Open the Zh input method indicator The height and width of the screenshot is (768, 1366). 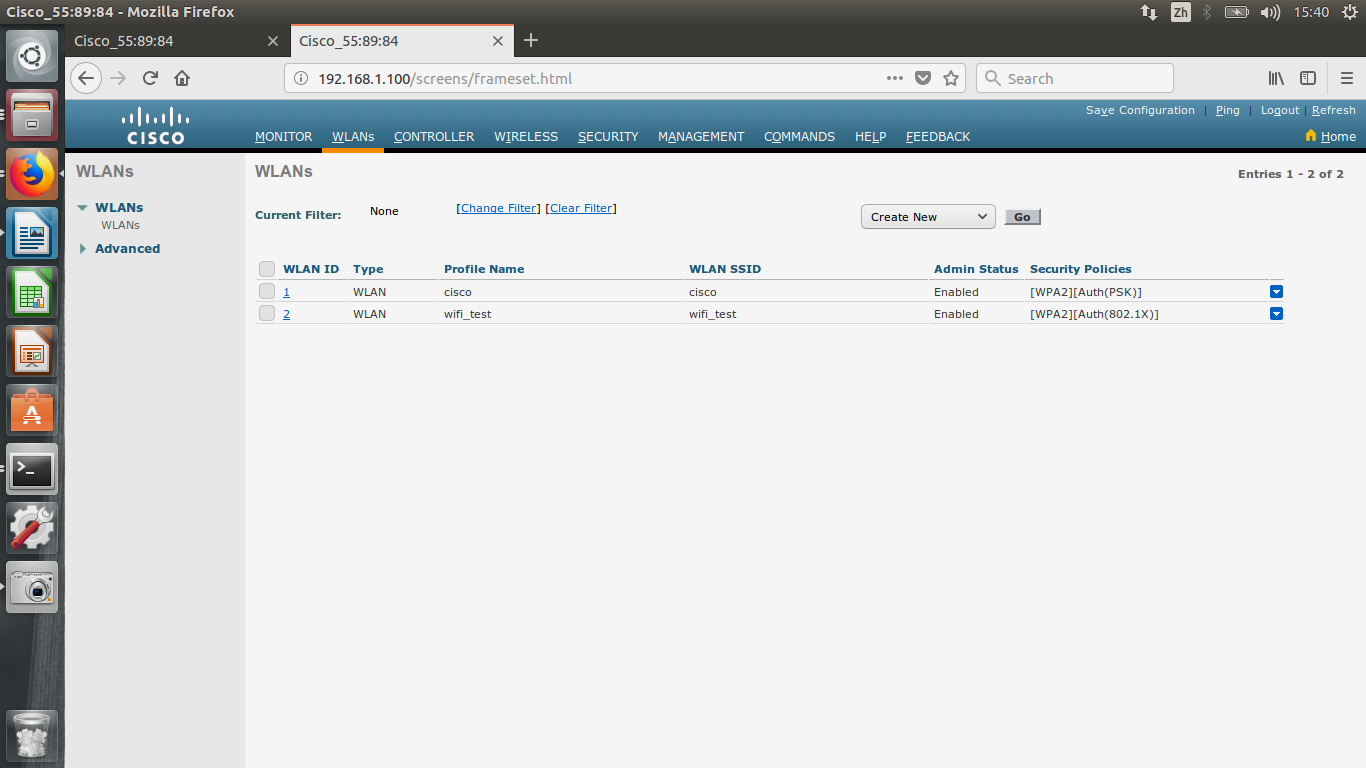(x=1181, y=12)
